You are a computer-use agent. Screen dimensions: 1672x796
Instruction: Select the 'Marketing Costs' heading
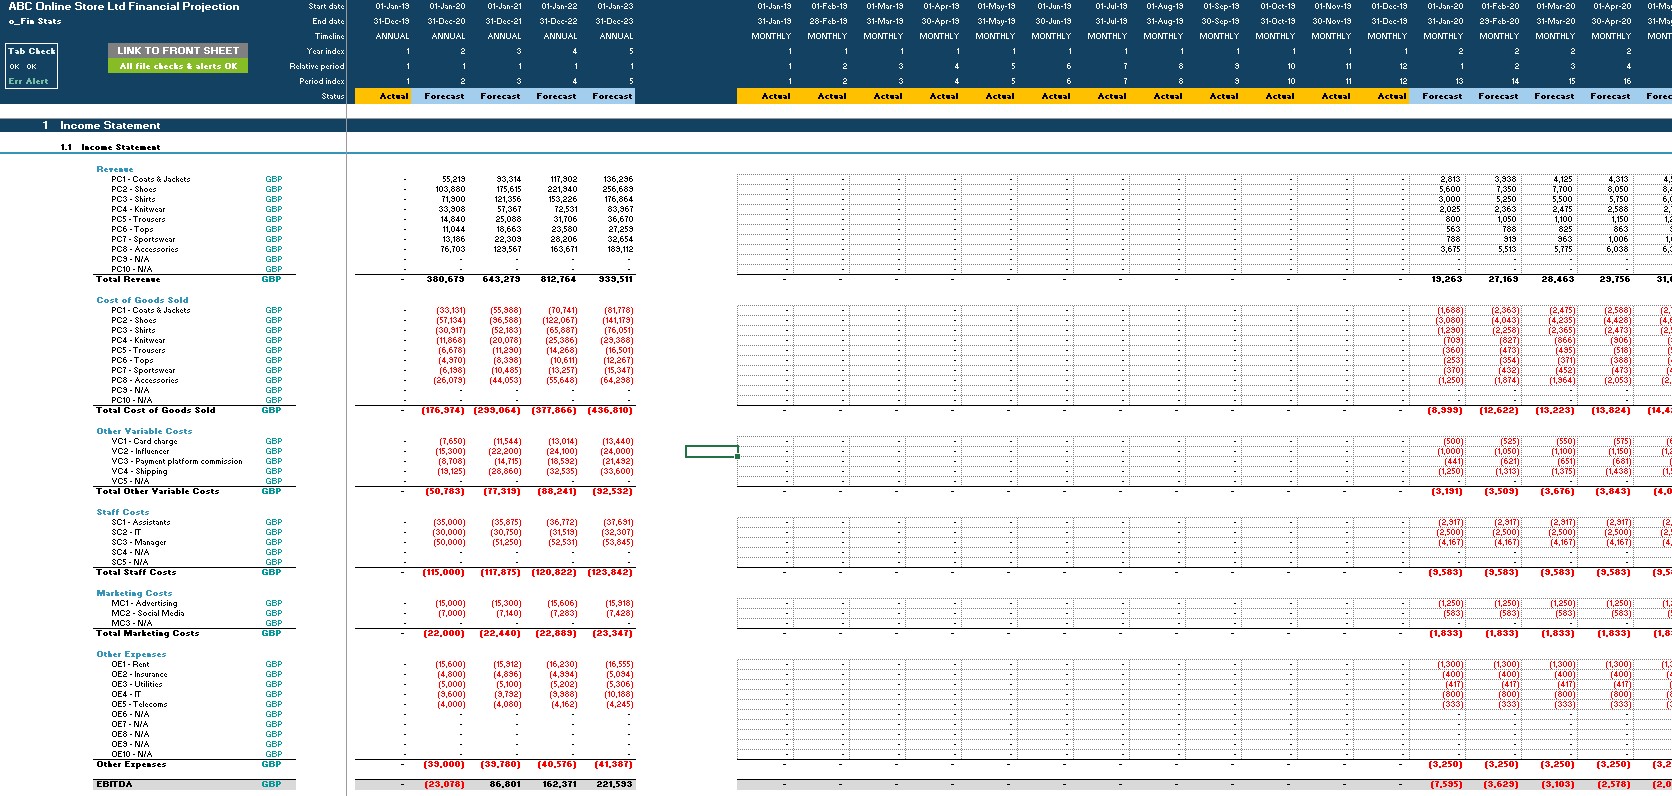pyautogui.click(x=134, y=593)
